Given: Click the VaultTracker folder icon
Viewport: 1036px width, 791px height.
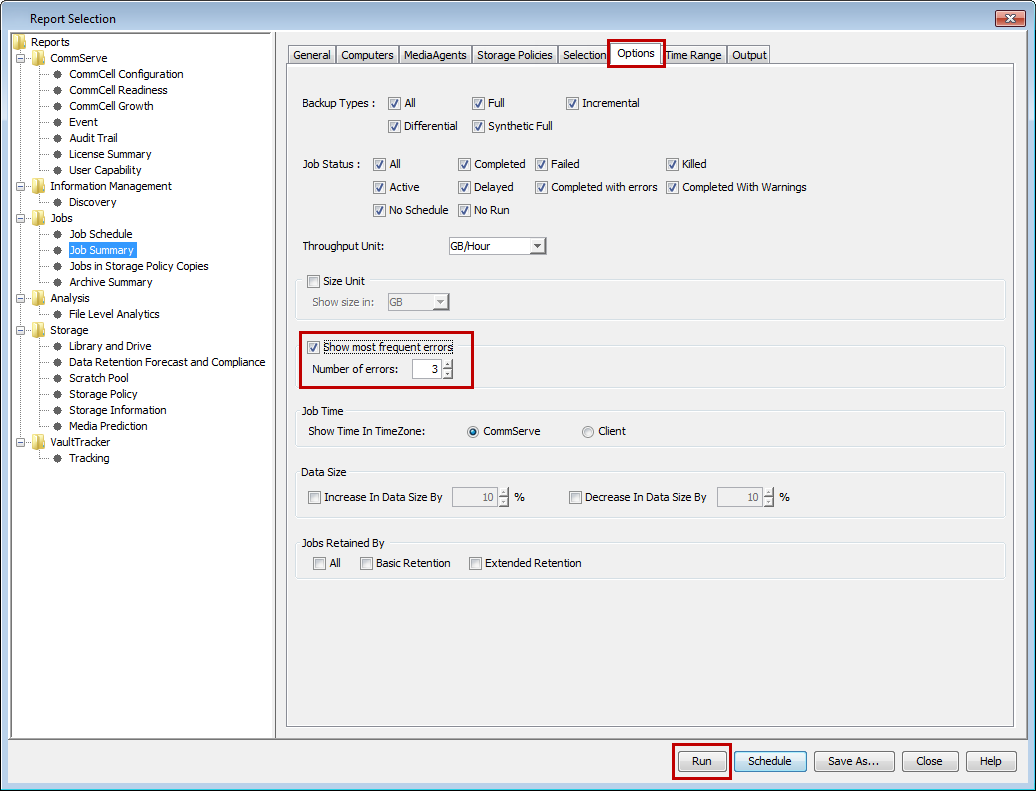Looking at the screenshot, I should coord(39,442).
